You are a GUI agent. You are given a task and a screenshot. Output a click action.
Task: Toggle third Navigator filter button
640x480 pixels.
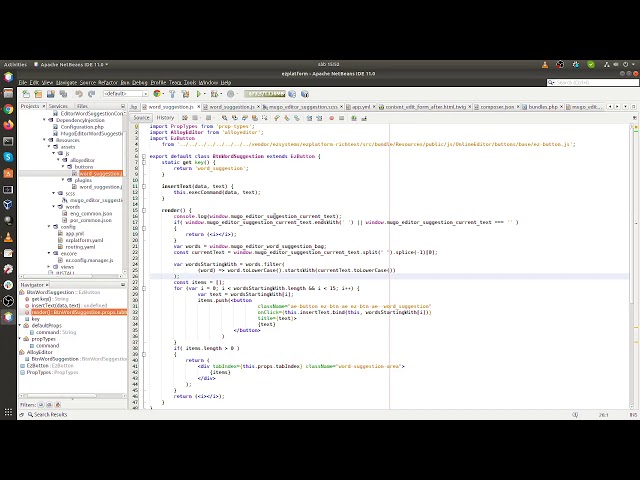click(x=58, y=405)
